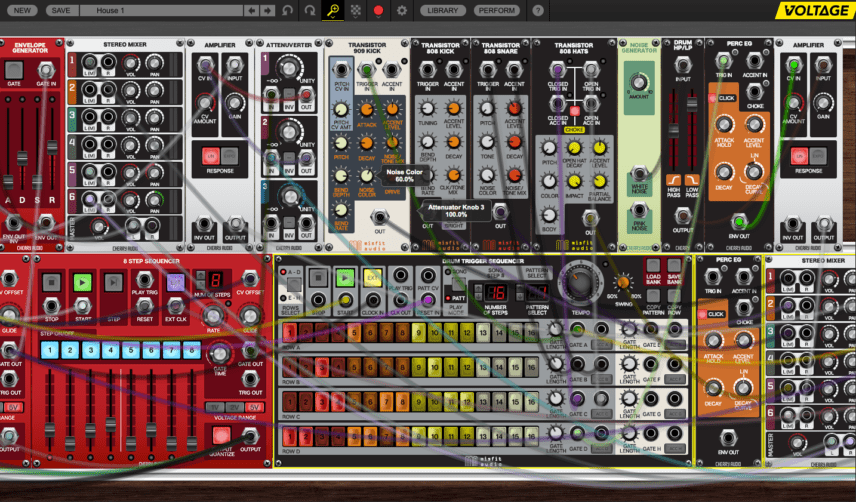Toggle Rows Select A-D / E-H switch
The image size is (856, 502).
[294, 285]
